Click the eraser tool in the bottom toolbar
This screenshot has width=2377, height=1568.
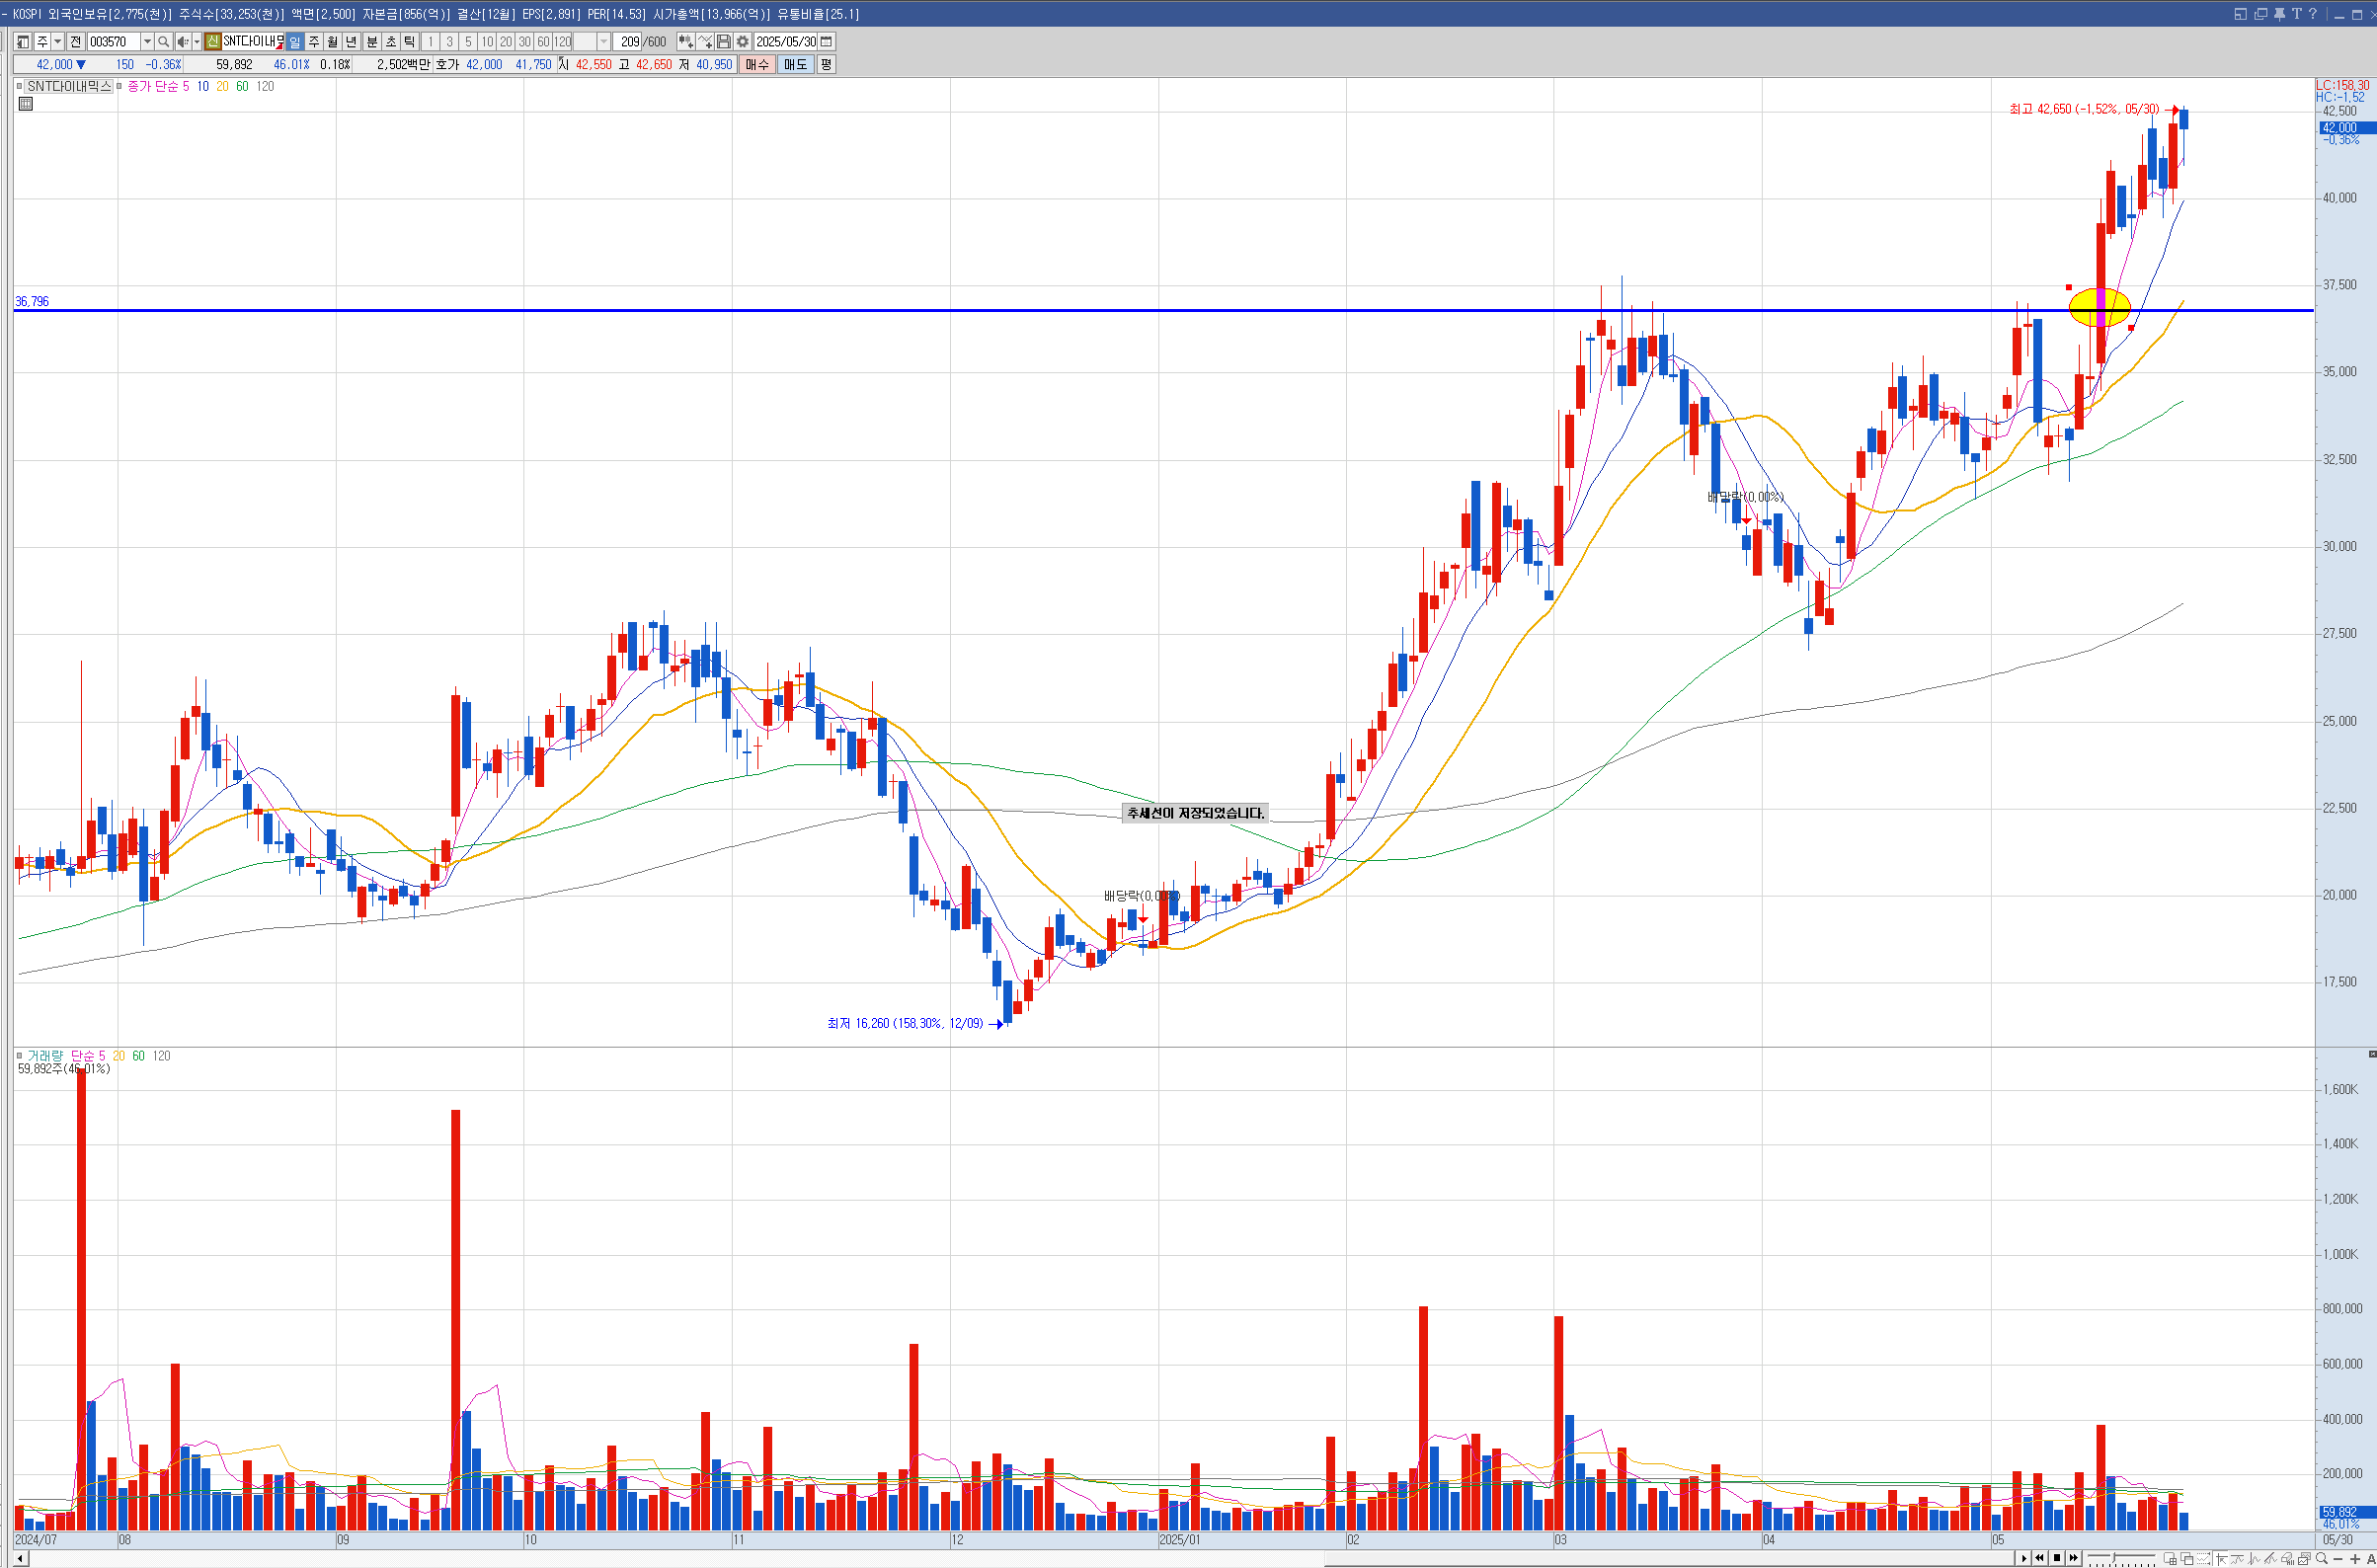coord(2287,1559)
